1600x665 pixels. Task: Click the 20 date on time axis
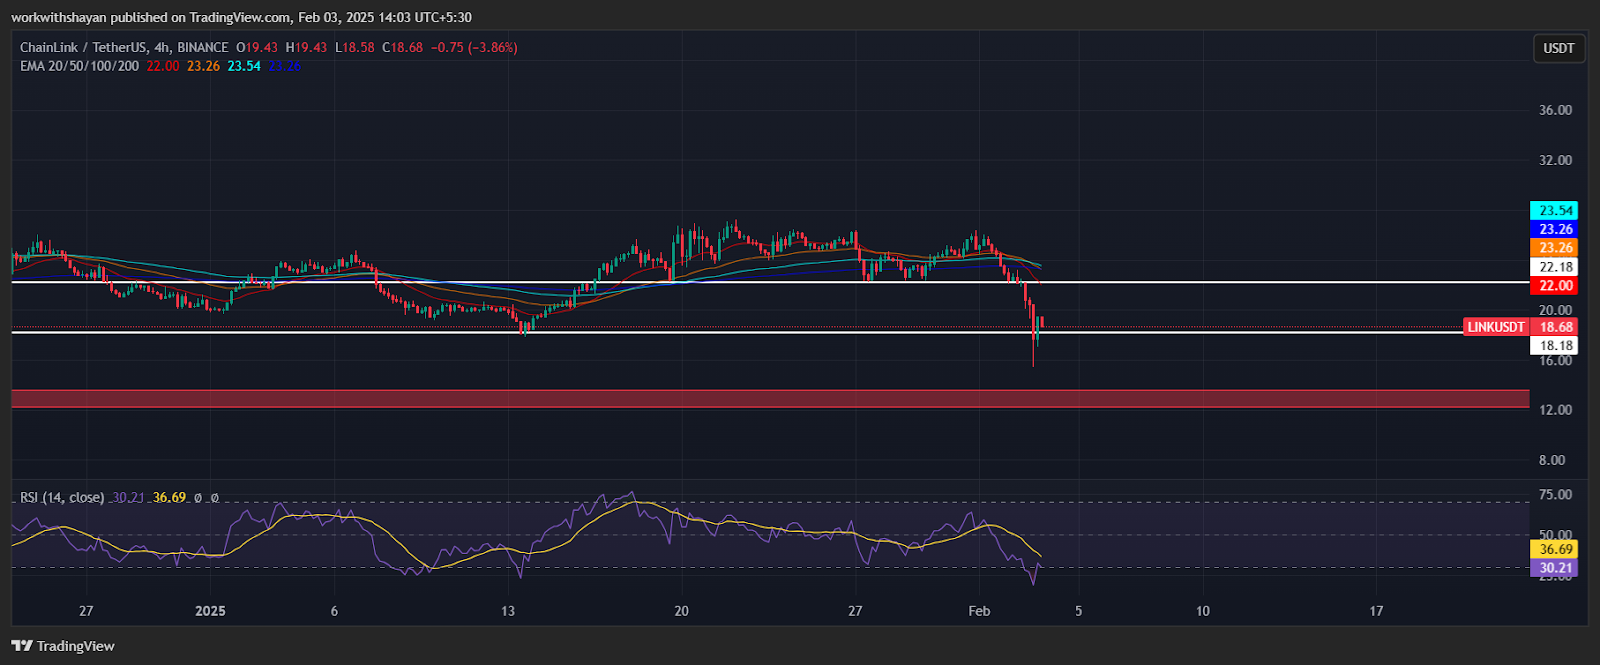pos(681,611)
